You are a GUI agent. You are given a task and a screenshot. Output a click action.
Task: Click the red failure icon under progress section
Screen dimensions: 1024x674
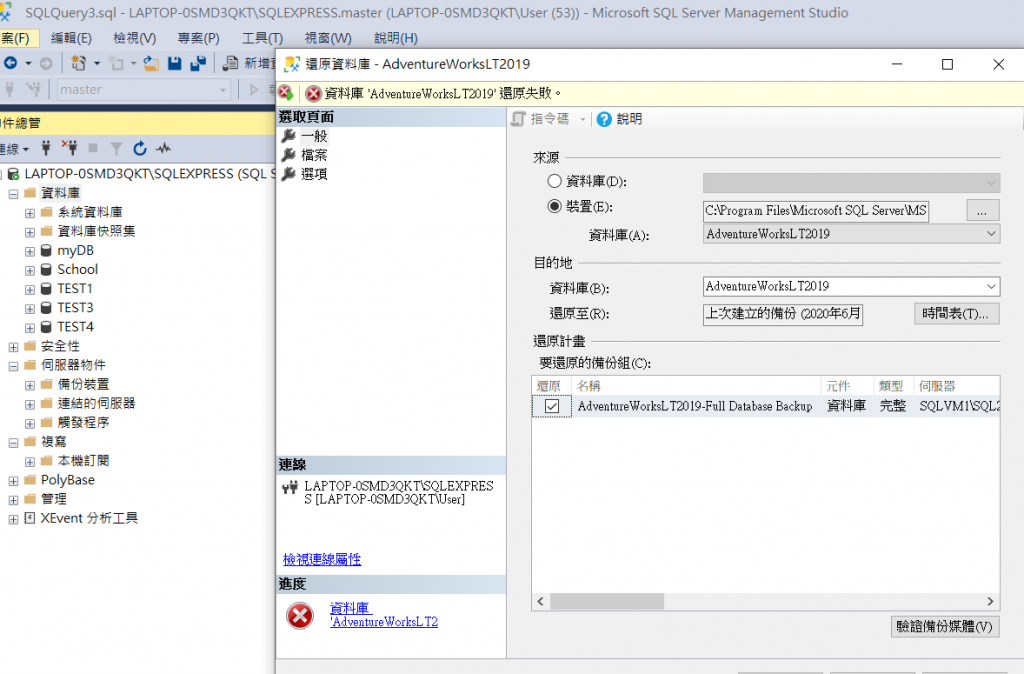coord(300,615)
